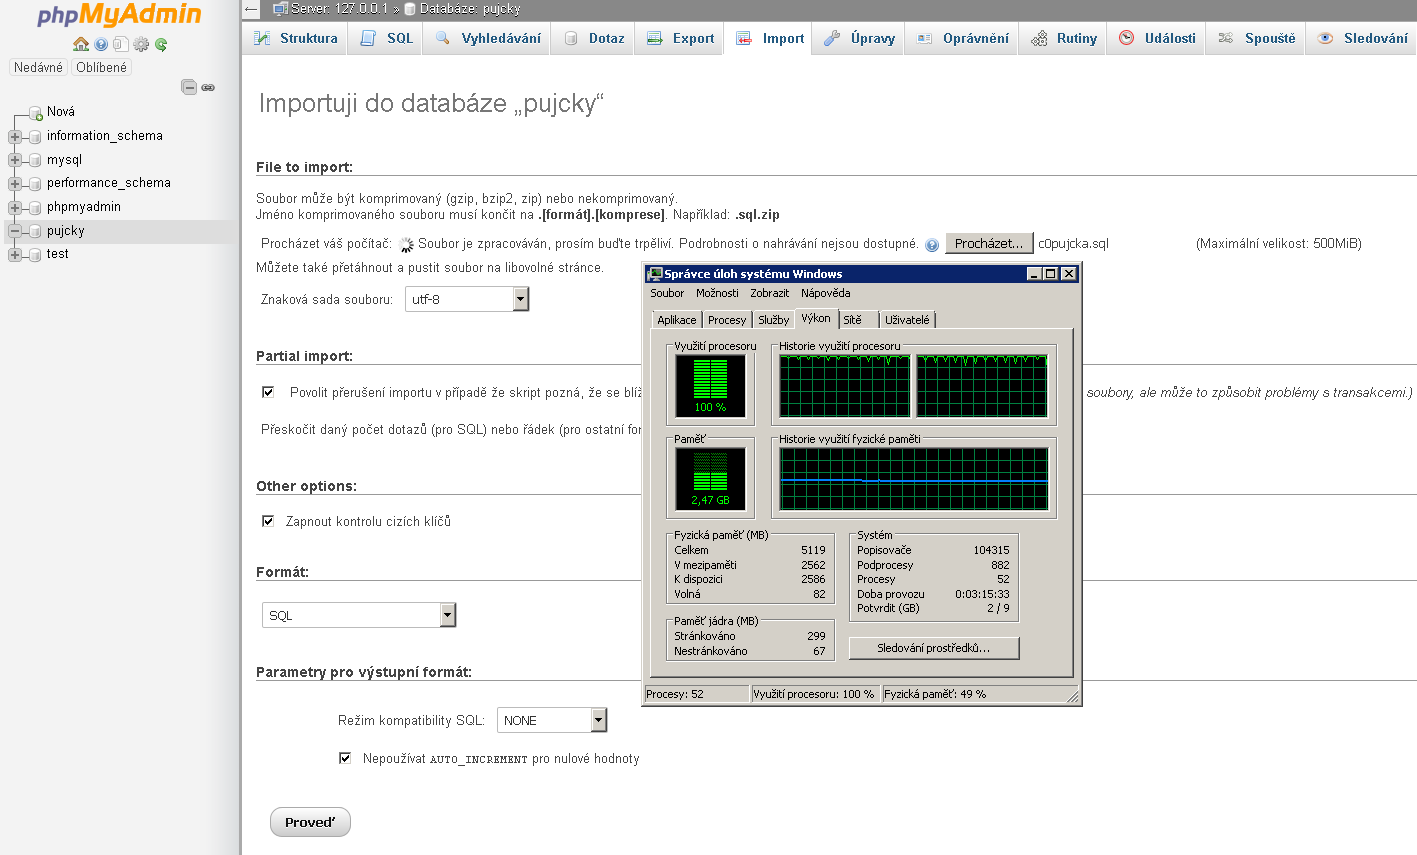Click the Nová new database icon
1417x855 pixels.
point(36,113)
